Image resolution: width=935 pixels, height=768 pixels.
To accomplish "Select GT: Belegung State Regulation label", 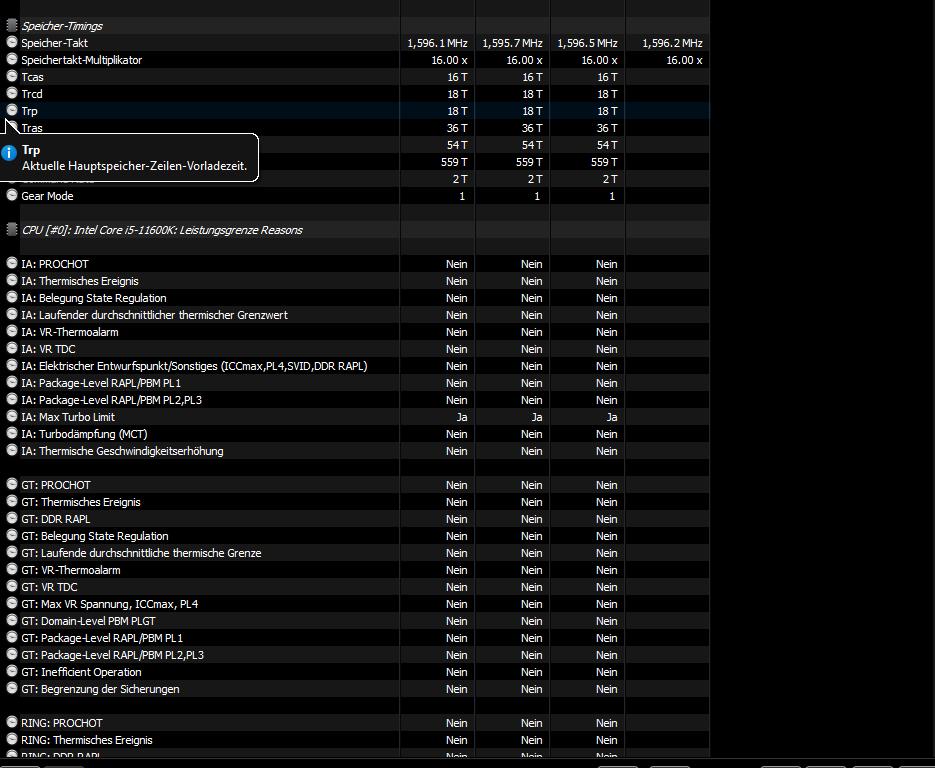I will [x=95, y=536].
